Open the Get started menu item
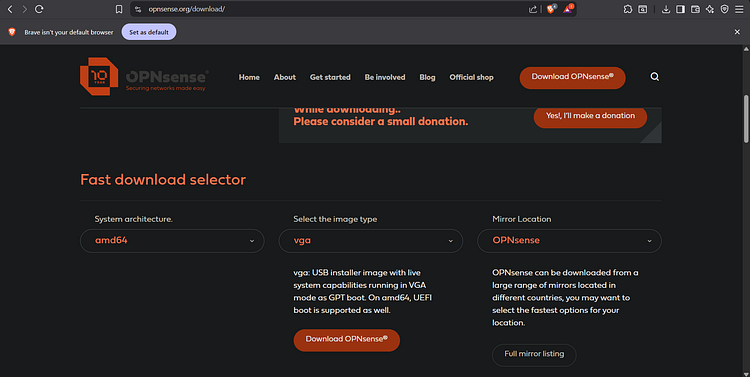The image size is (750, 377). point(330,77)
